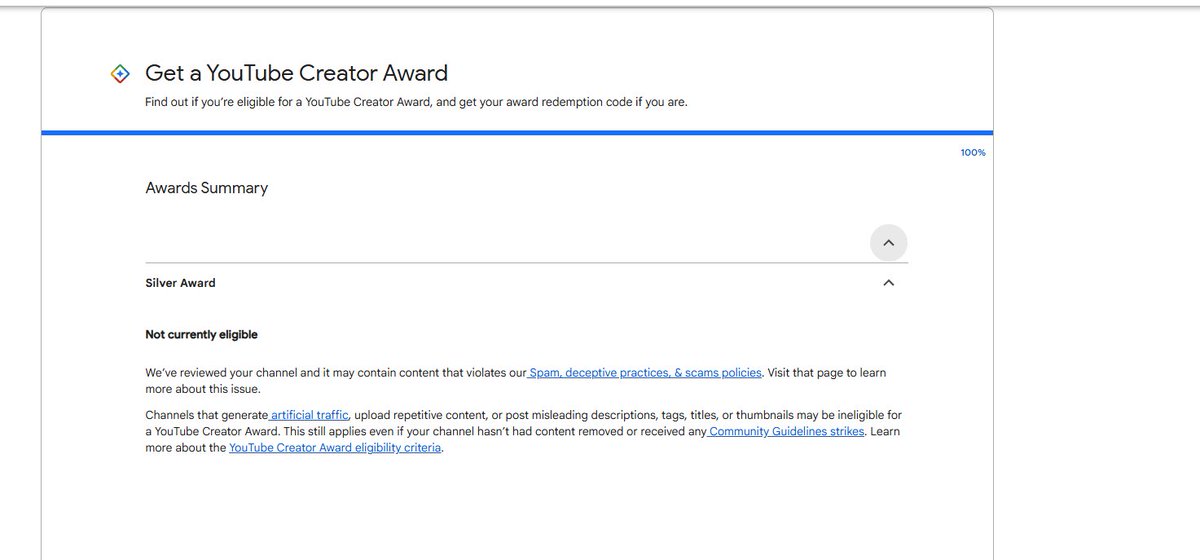This screenshot has width=1200, height=560.
Task: Open YouTube Creator Award eligibility criteria link
Action: coord(335,448)
